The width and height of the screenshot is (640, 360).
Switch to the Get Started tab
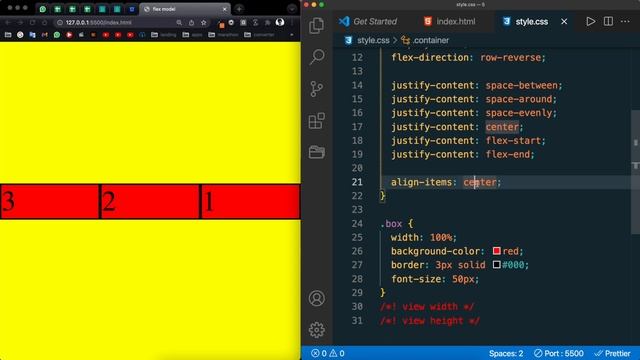[368, 22]
